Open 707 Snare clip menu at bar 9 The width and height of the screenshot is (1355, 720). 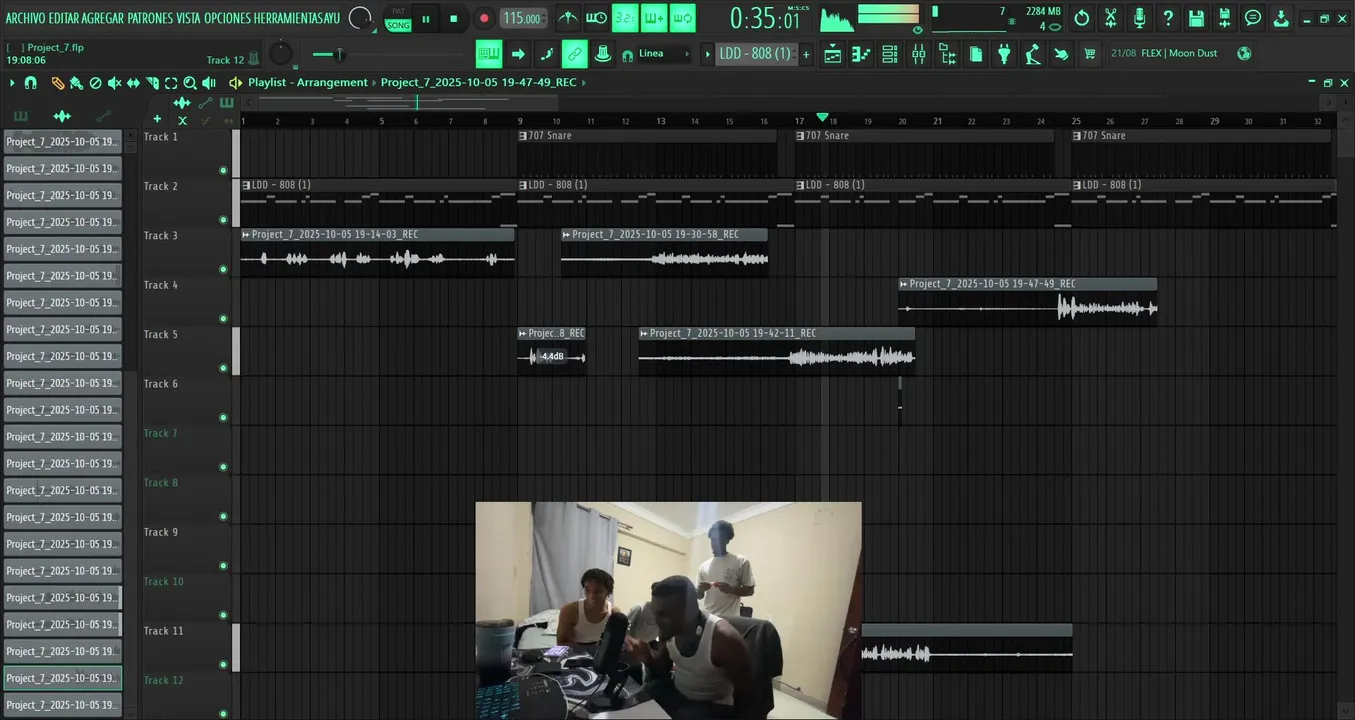[523, 136]
